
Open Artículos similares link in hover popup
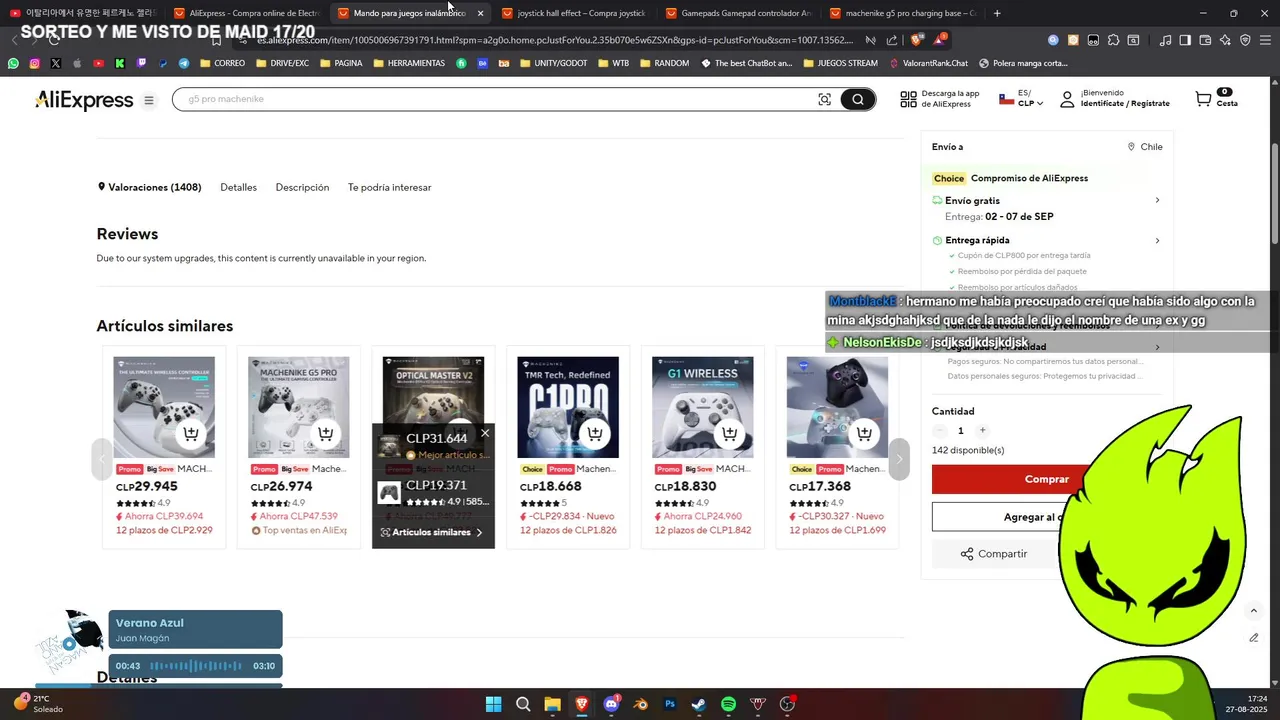pos(432,532)
